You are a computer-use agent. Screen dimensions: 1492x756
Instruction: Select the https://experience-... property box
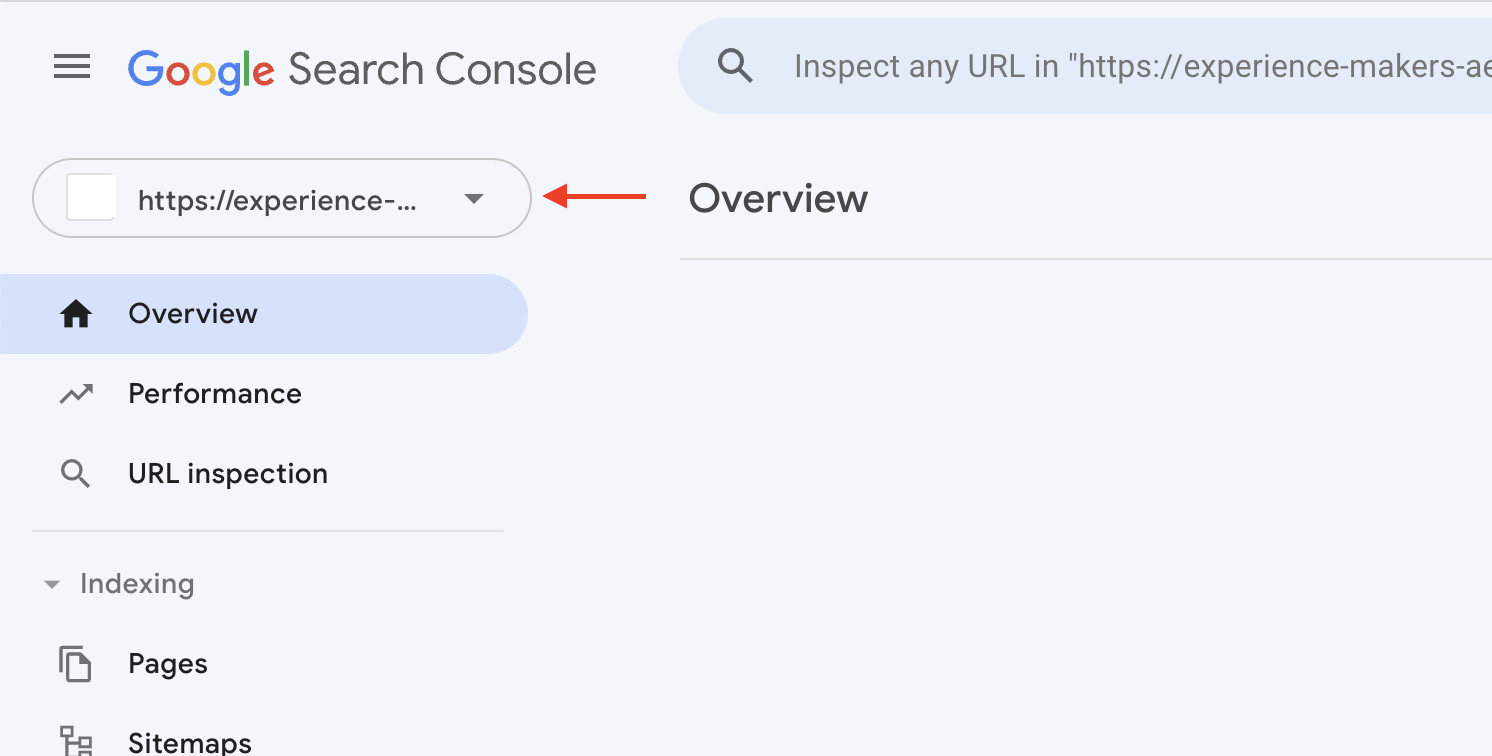click(282, 198)
